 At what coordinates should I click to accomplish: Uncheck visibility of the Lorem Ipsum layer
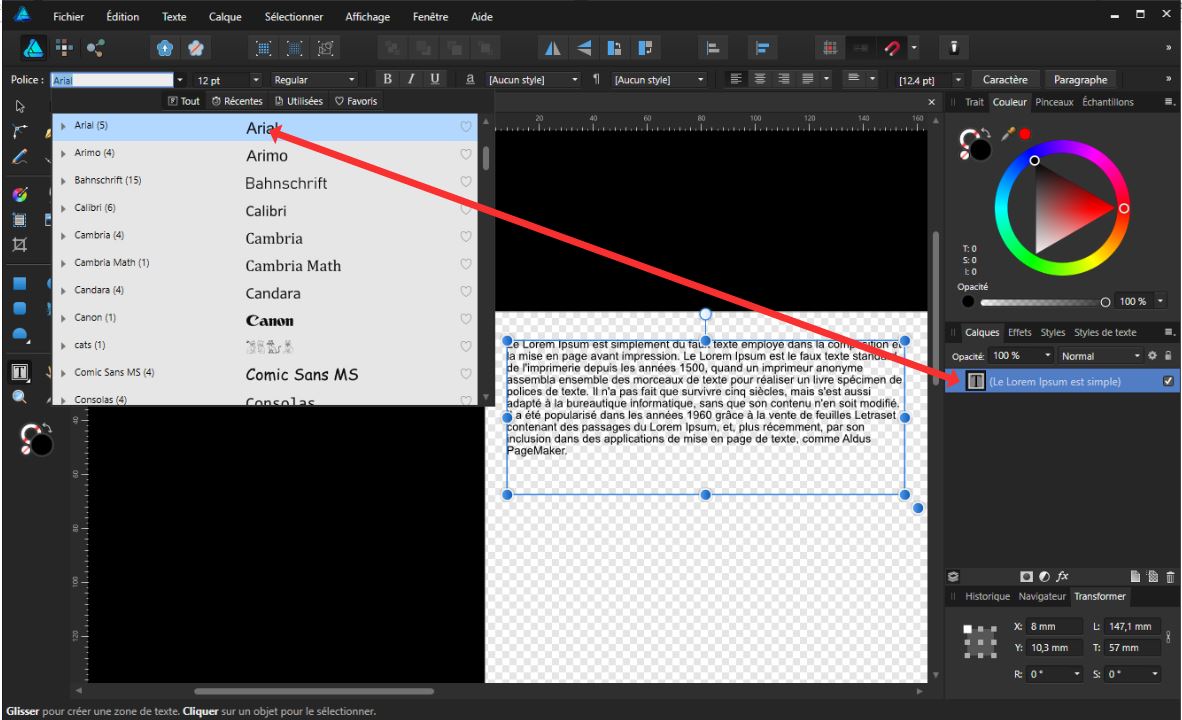click(1168, 381)
